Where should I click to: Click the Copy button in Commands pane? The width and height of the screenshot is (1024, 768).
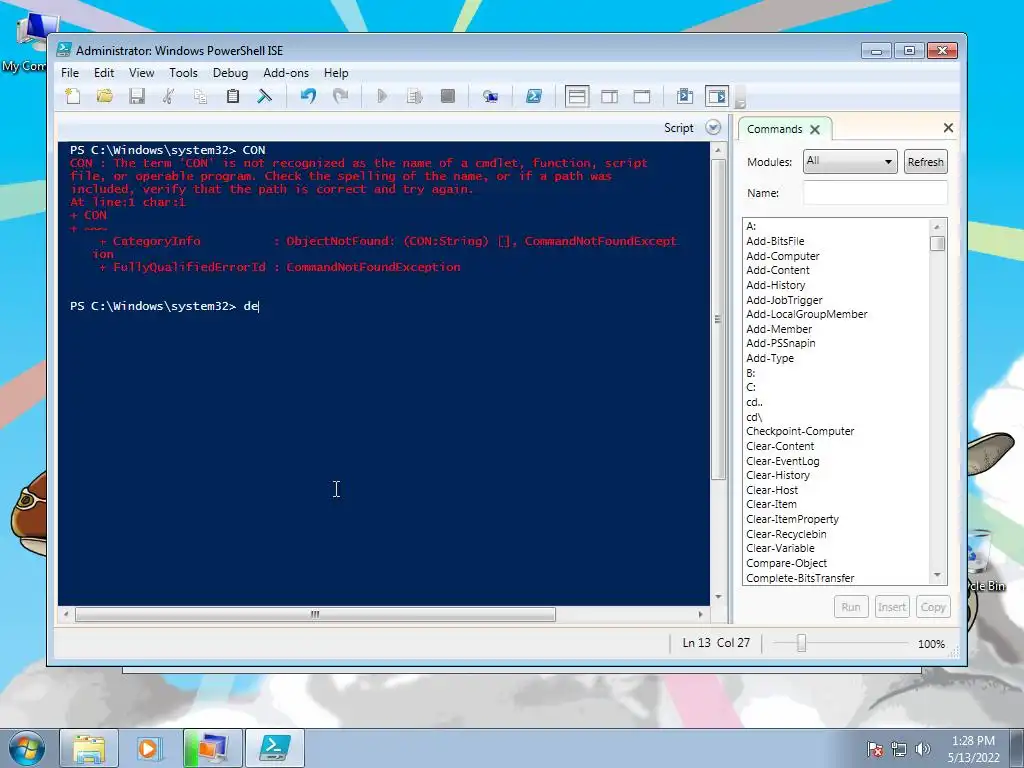click(x=933, y=607)
